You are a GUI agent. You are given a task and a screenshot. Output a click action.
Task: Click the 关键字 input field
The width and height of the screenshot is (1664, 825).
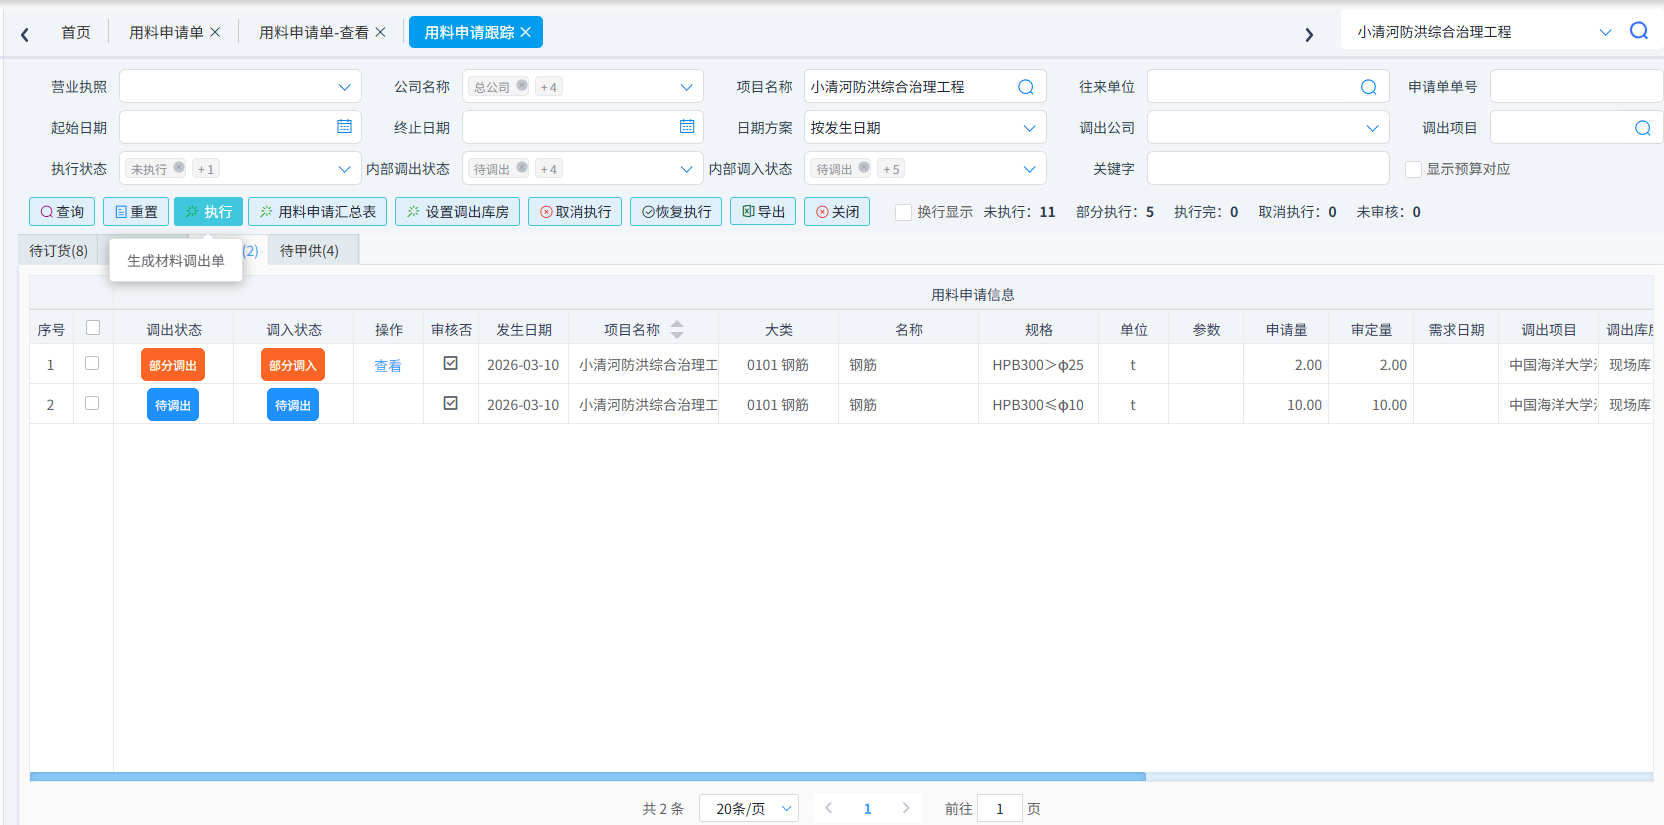point(1268,168)
